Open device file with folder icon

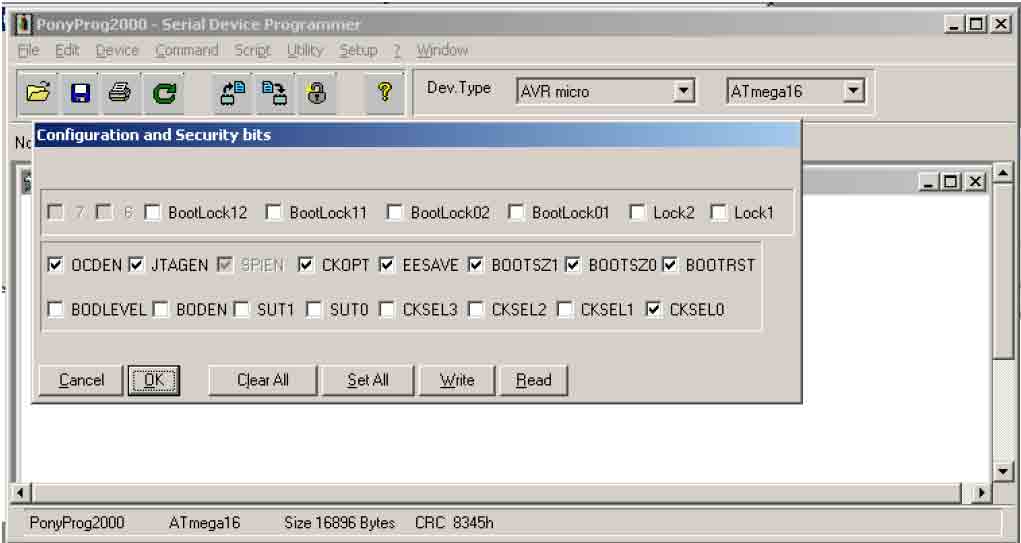38,93
